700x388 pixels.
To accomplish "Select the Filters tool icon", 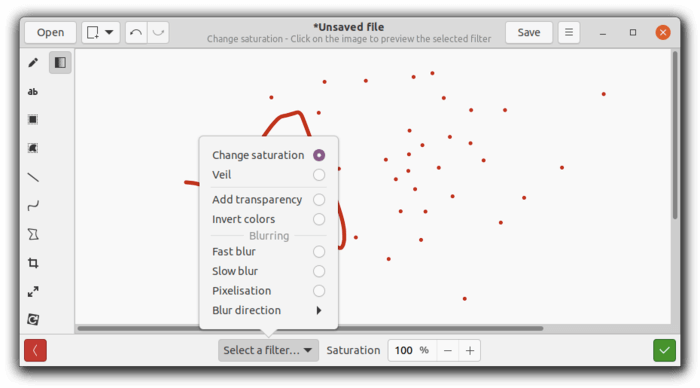I will coord(60,63).
